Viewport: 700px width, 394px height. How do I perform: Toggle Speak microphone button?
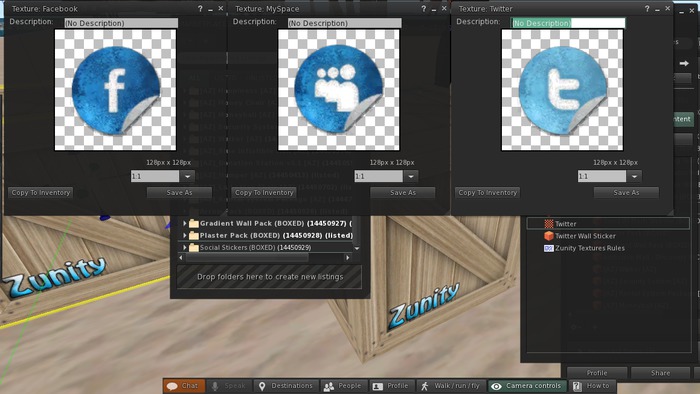(229, 386)
